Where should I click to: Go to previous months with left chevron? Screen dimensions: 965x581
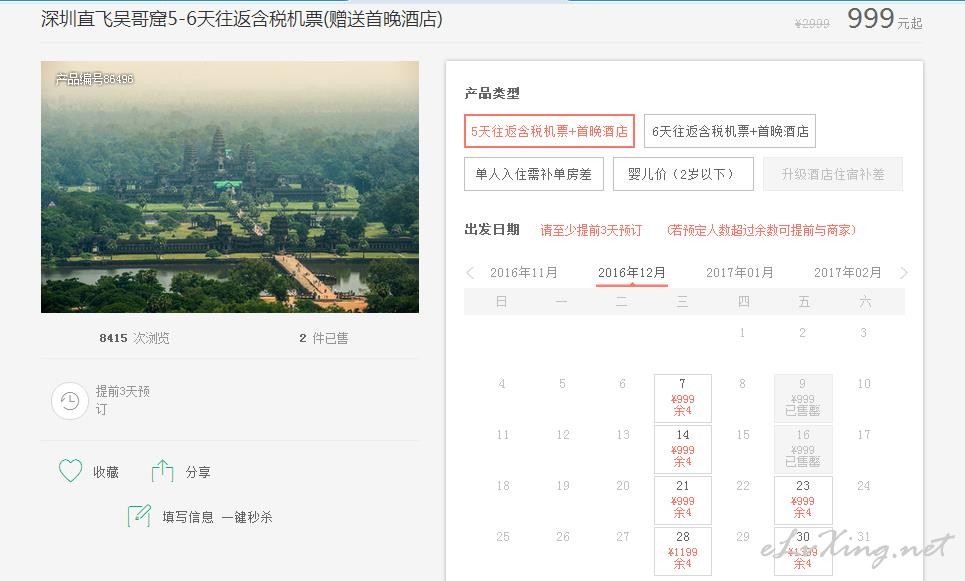click(471, 273)
